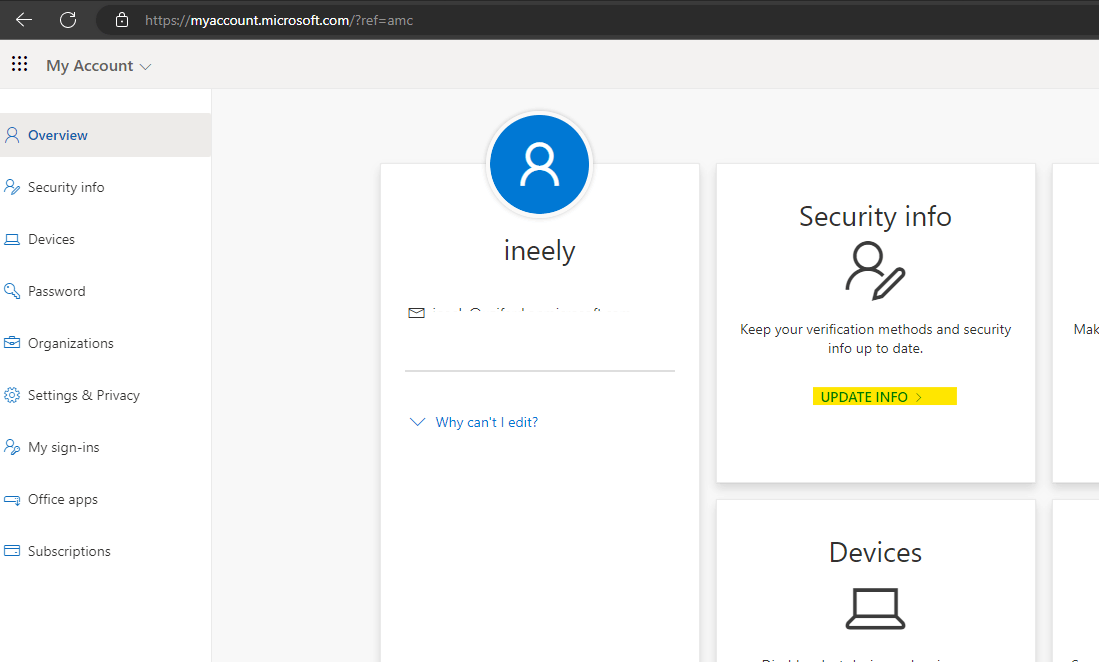Click the Devices laptop icon in sidebar
The image size is (1099, 662).
click(x=12, y=240)
